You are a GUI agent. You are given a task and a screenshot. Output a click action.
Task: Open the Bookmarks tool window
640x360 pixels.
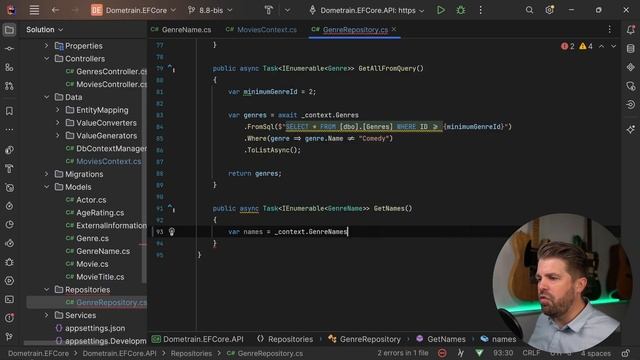[x=9, y=111]
